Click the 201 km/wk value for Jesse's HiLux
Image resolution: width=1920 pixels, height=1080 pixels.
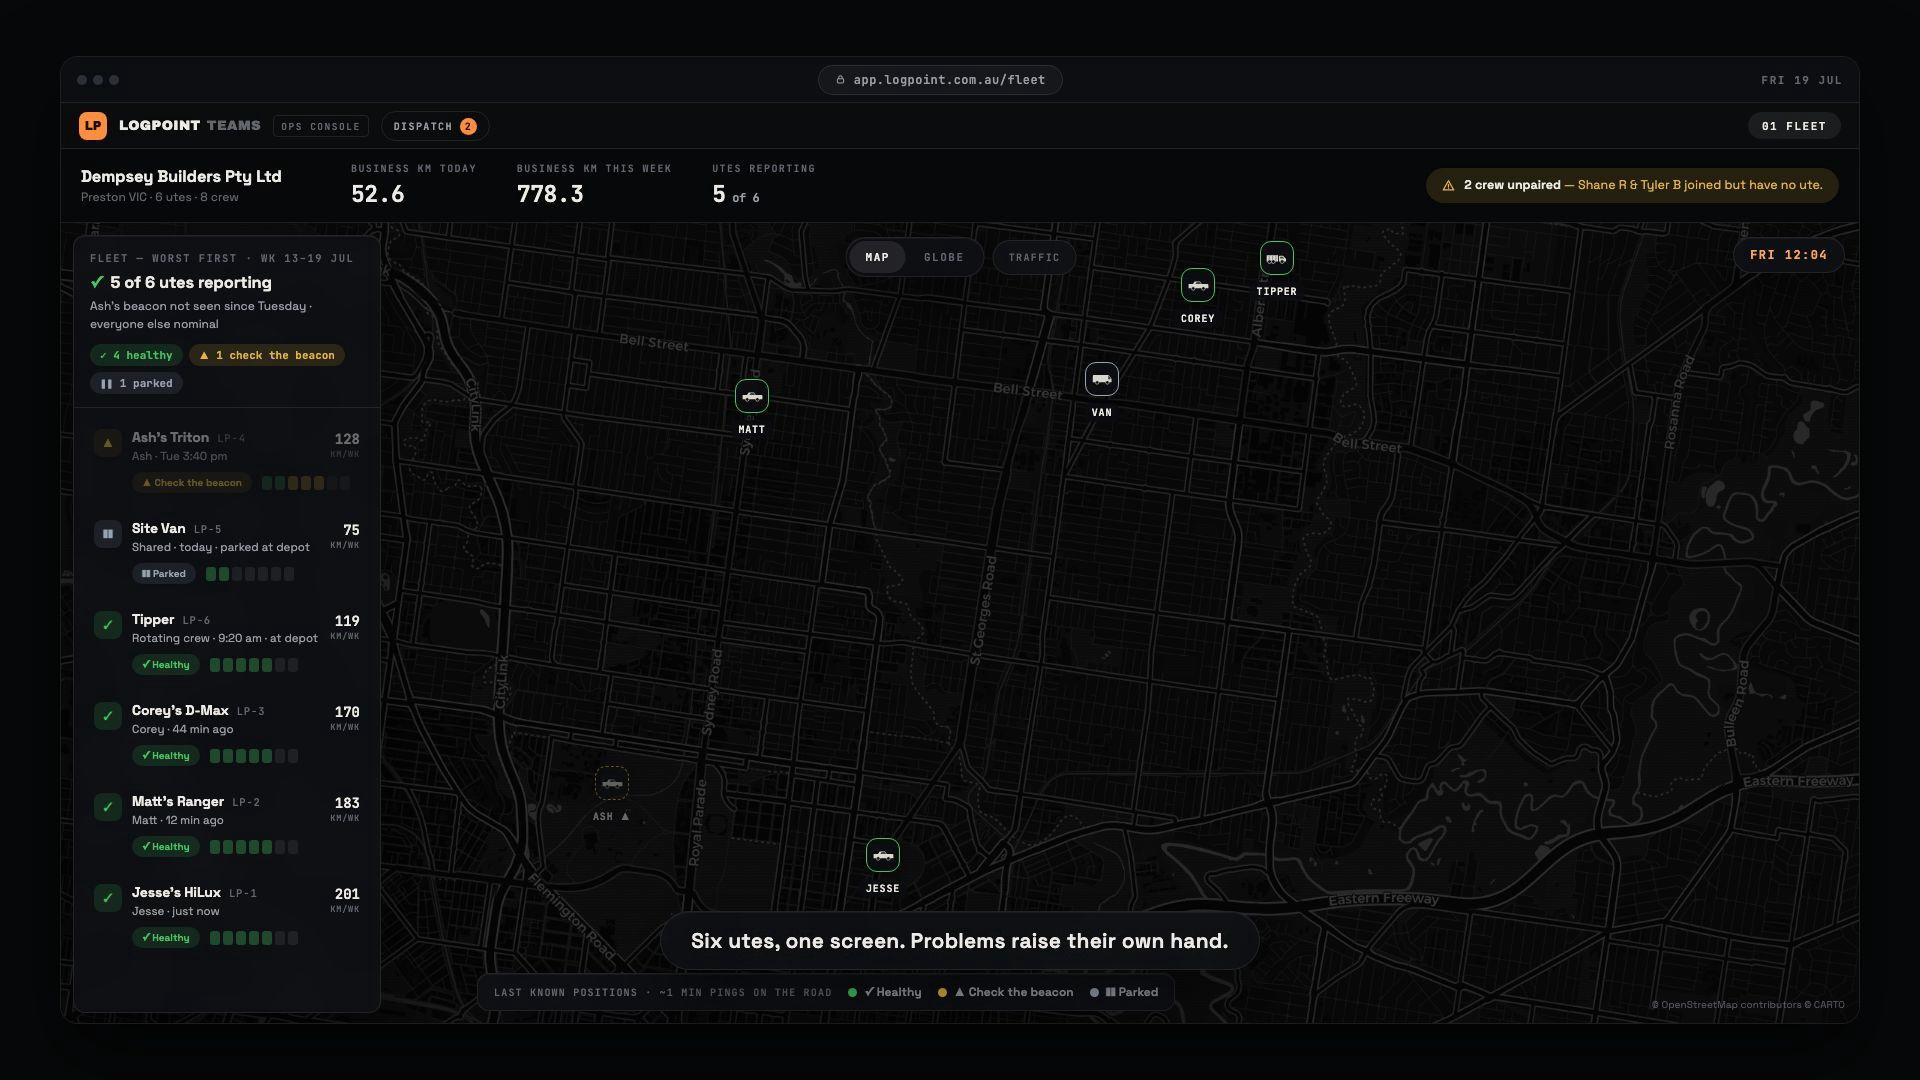347,894
